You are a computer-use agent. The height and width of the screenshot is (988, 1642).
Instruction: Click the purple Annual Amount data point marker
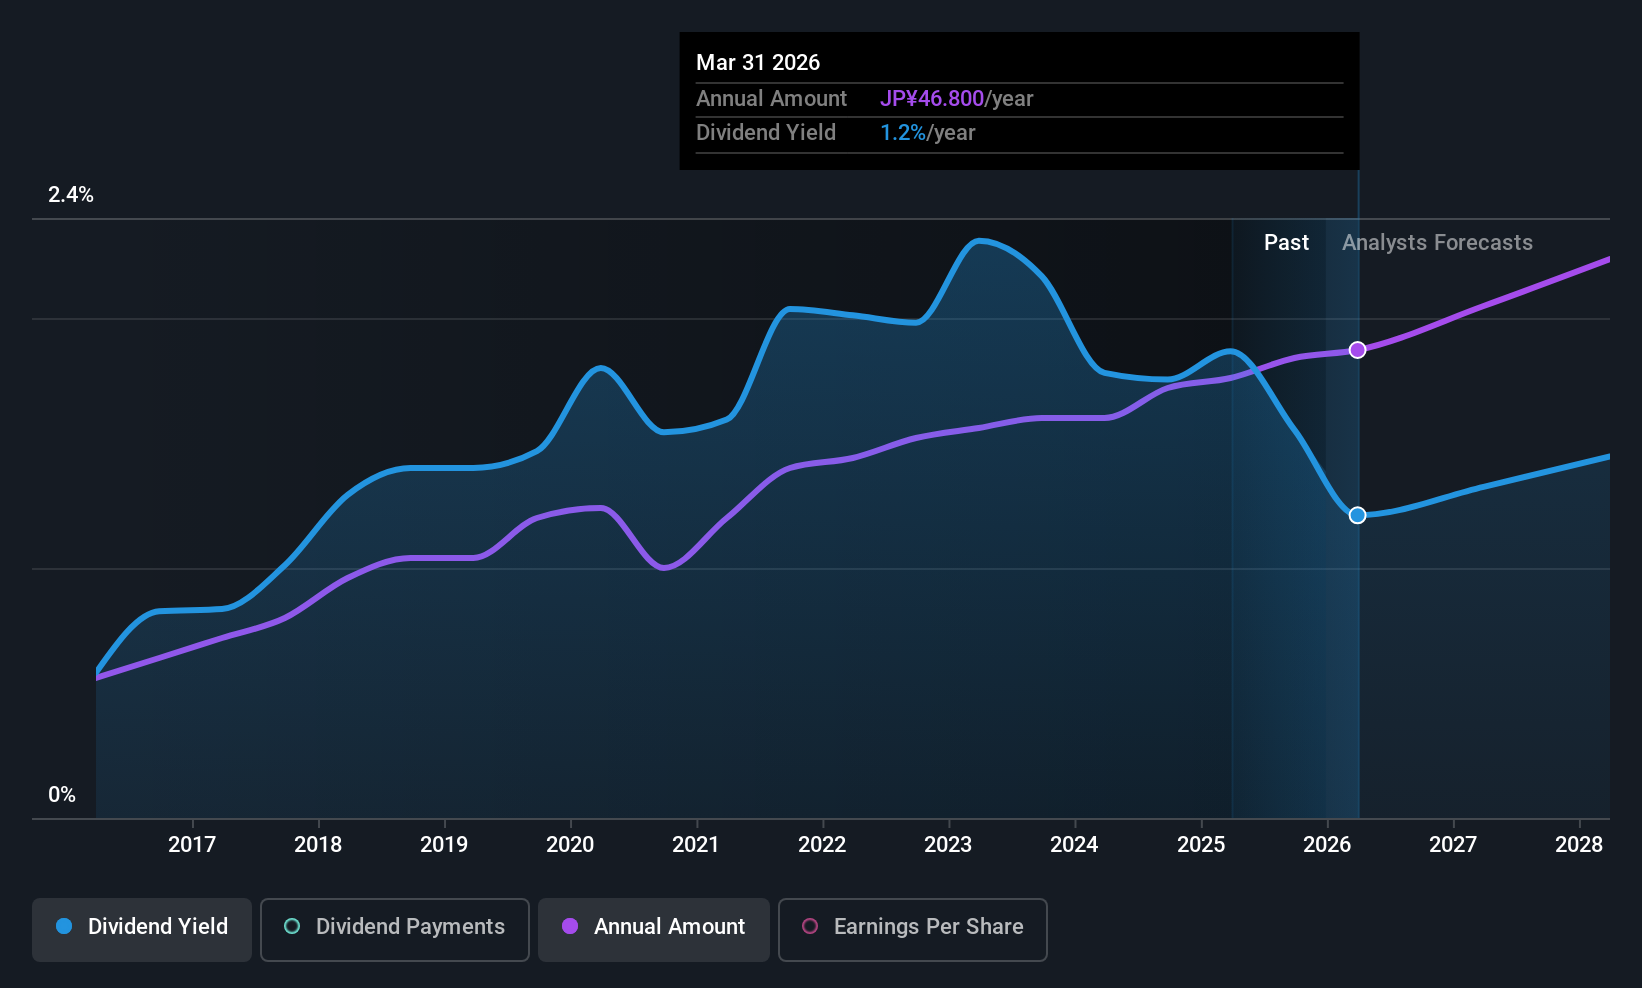pyautogui.click(x=1357, y=350)
